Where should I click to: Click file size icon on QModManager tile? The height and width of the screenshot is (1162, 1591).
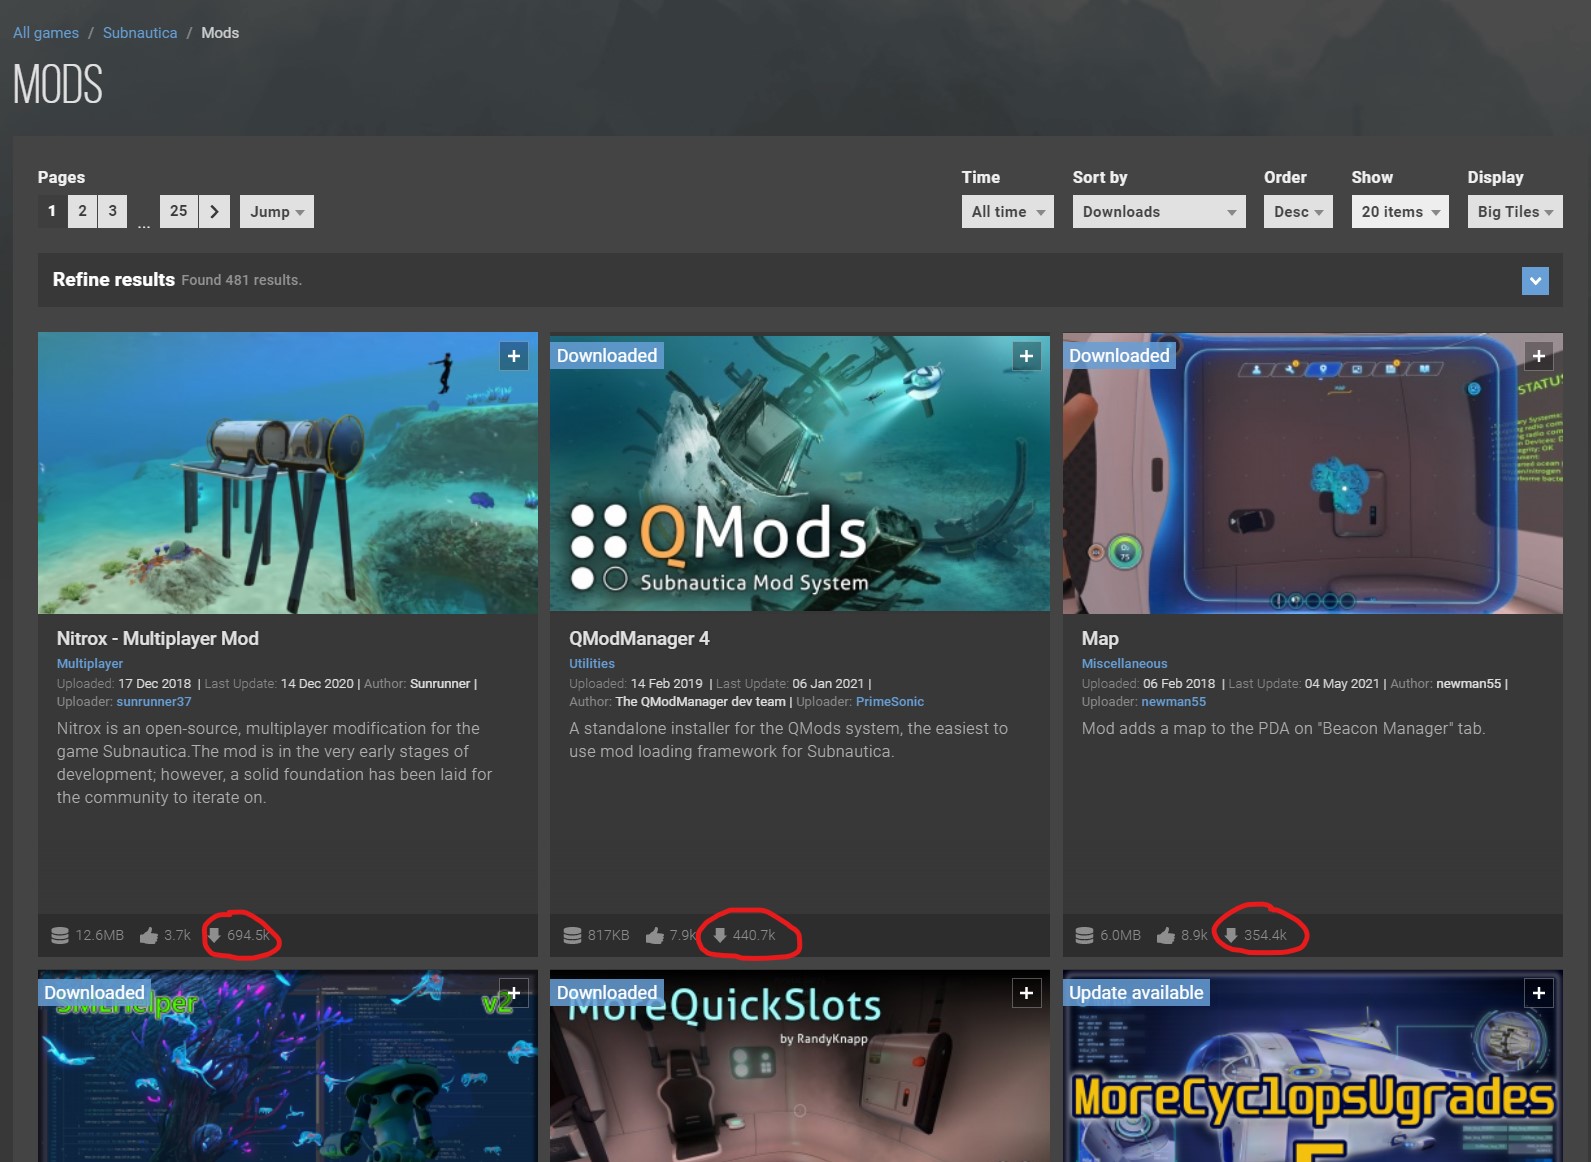572,935
